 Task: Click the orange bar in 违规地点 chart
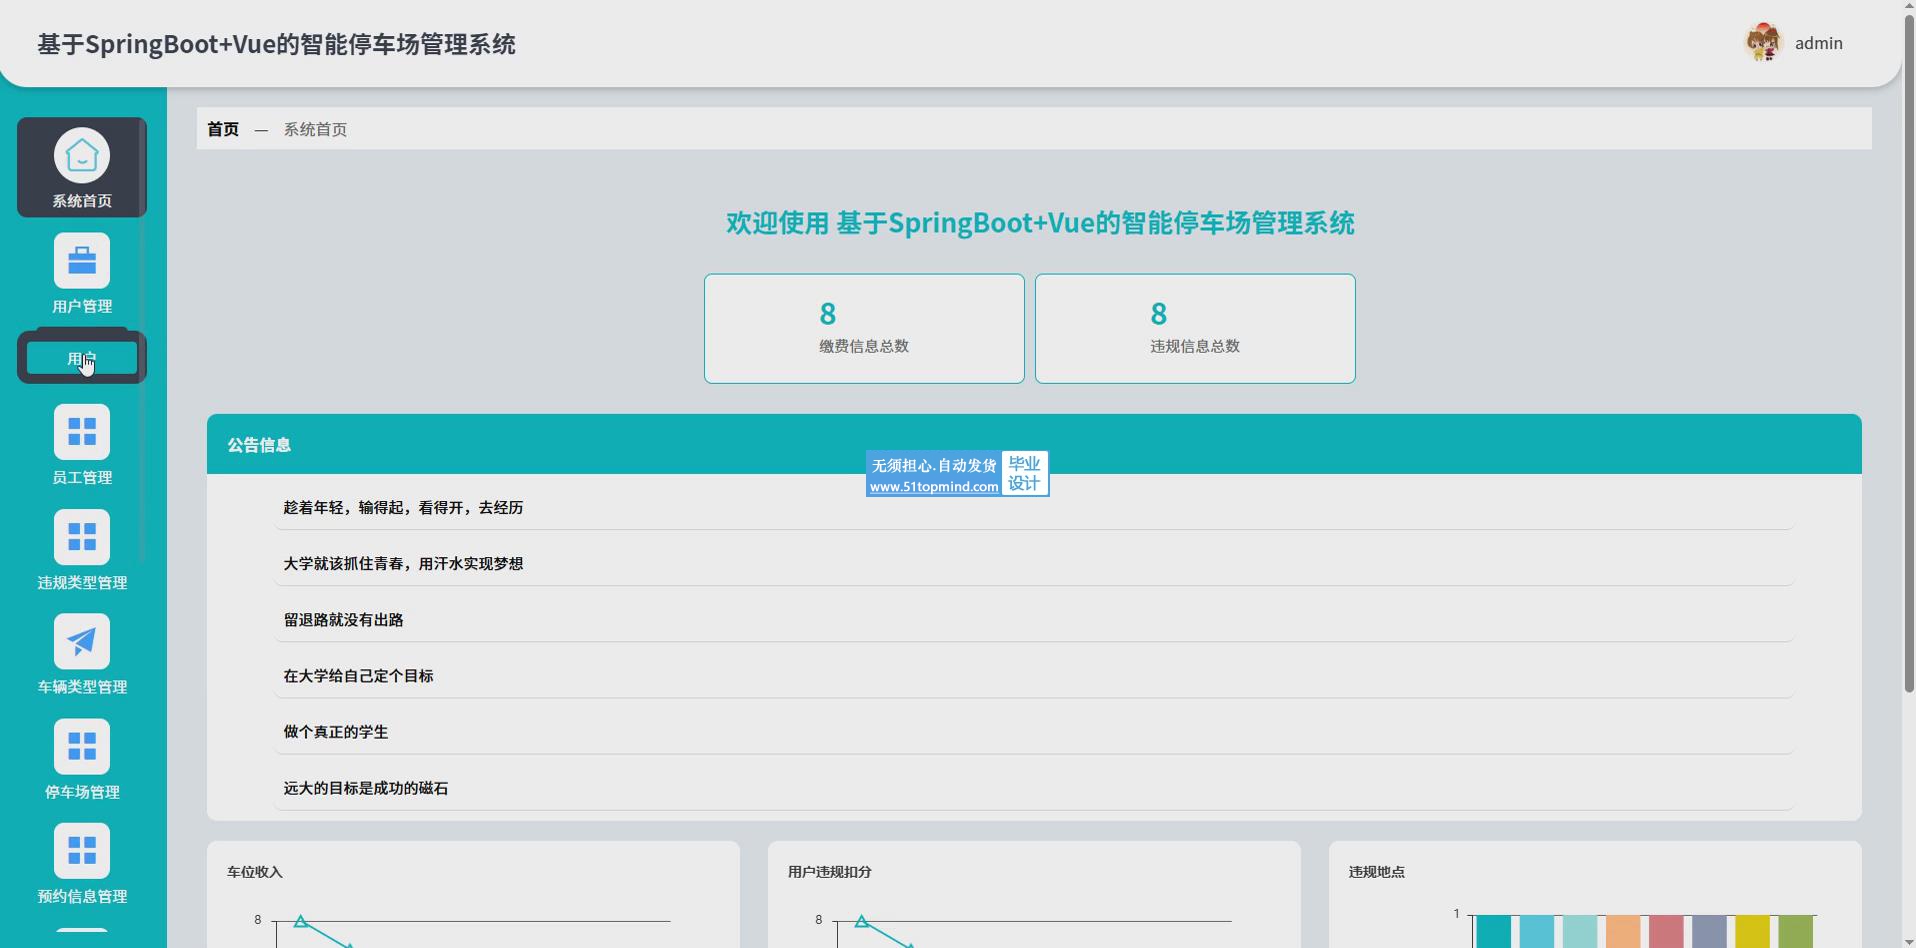1623,932
